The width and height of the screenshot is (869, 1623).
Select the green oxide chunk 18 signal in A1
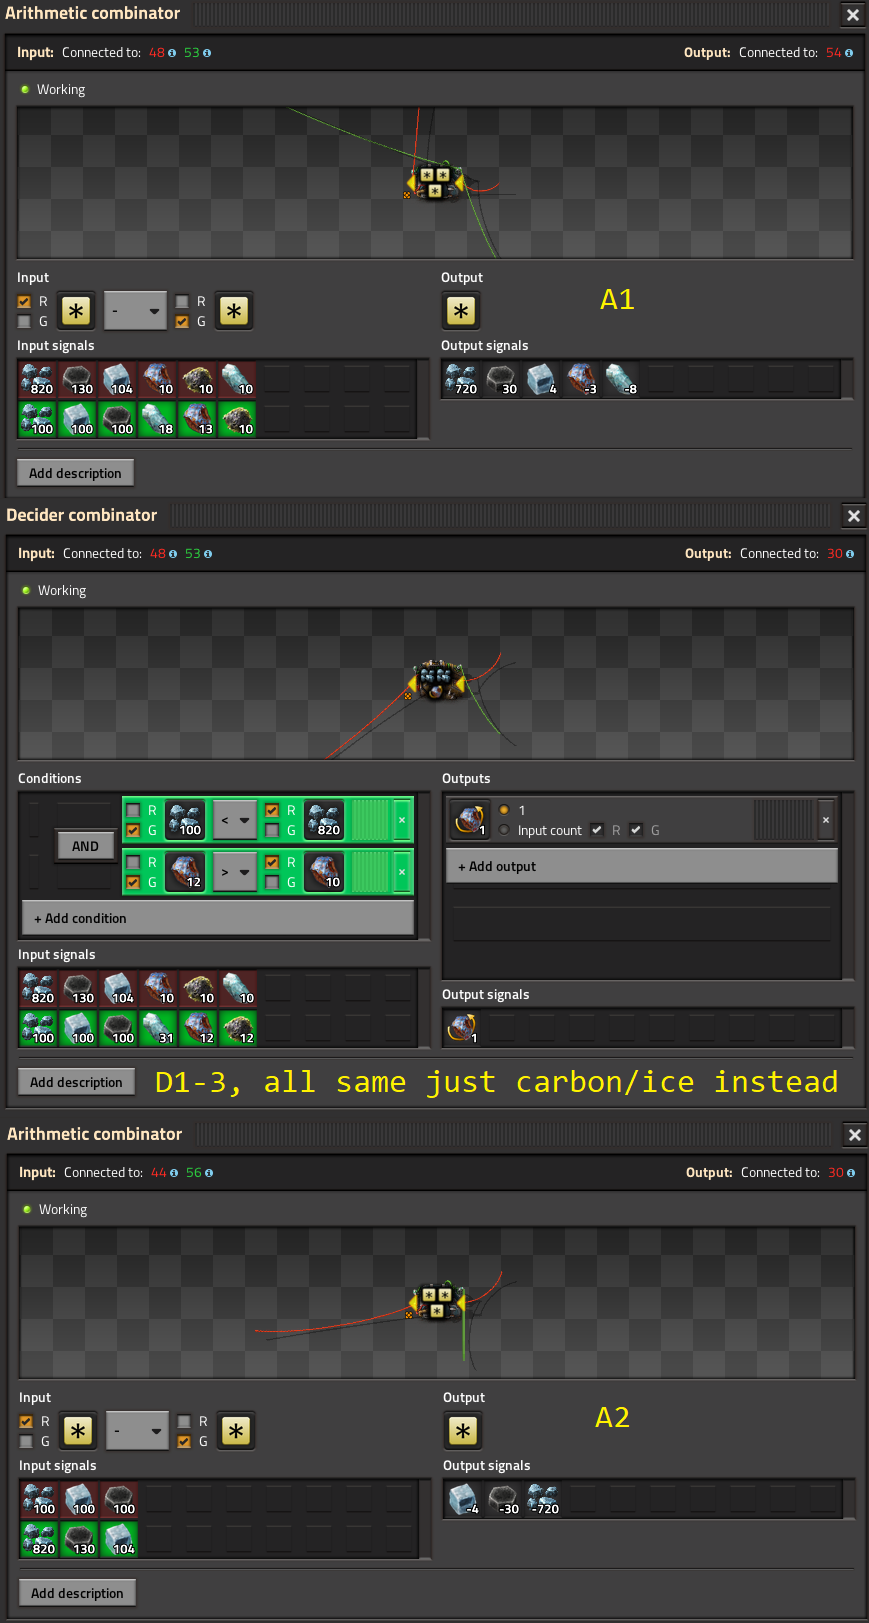click(158, 420)
